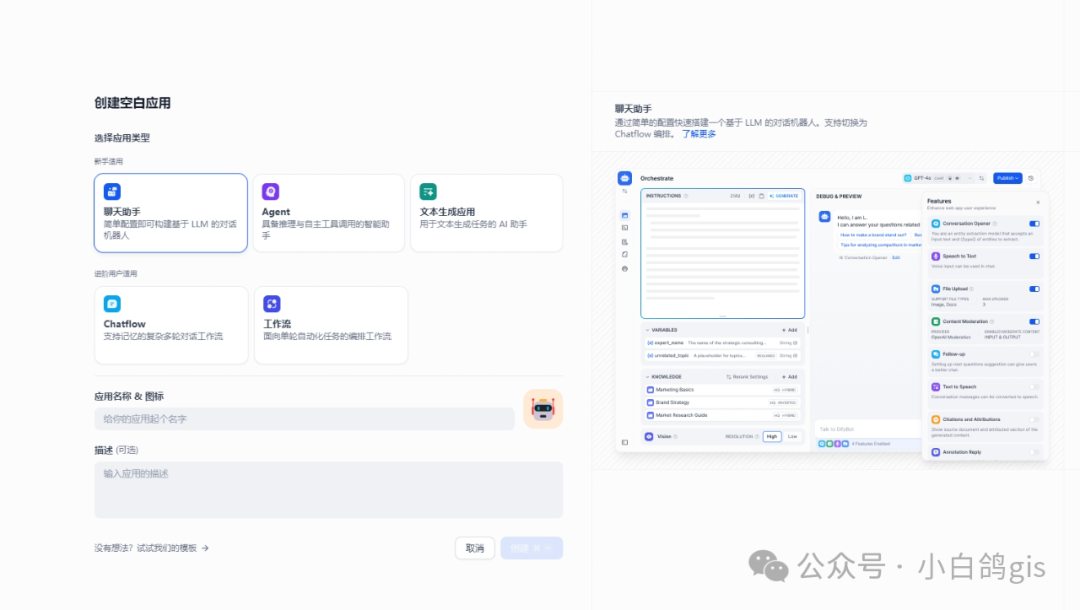Set Vision resolution to High
The image size is (1080, 610).
(773, 437)
